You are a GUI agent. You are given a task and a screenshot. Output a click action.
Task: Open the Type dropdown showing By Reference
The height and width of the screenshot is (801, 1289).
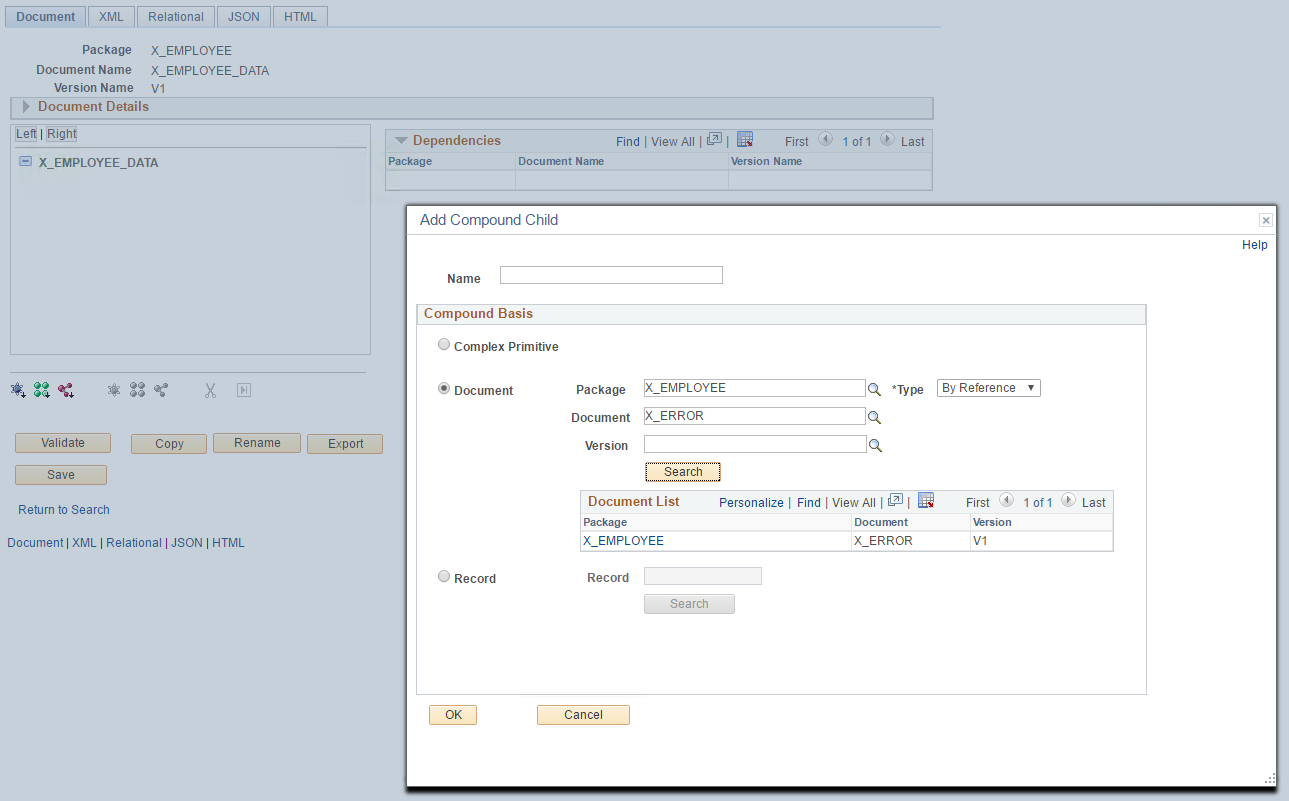988,387
